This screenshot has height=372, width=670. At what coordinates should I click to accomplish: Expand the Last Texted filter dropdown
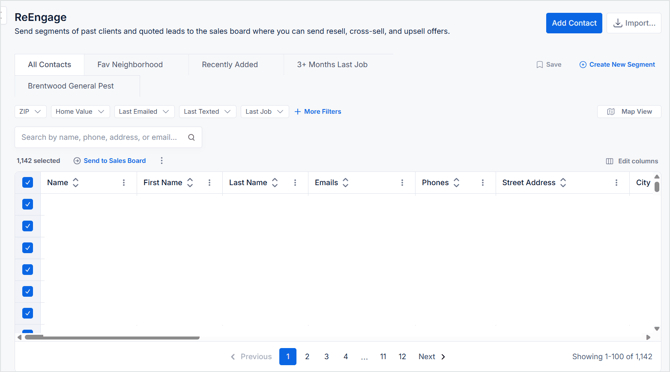click(208, 111)
